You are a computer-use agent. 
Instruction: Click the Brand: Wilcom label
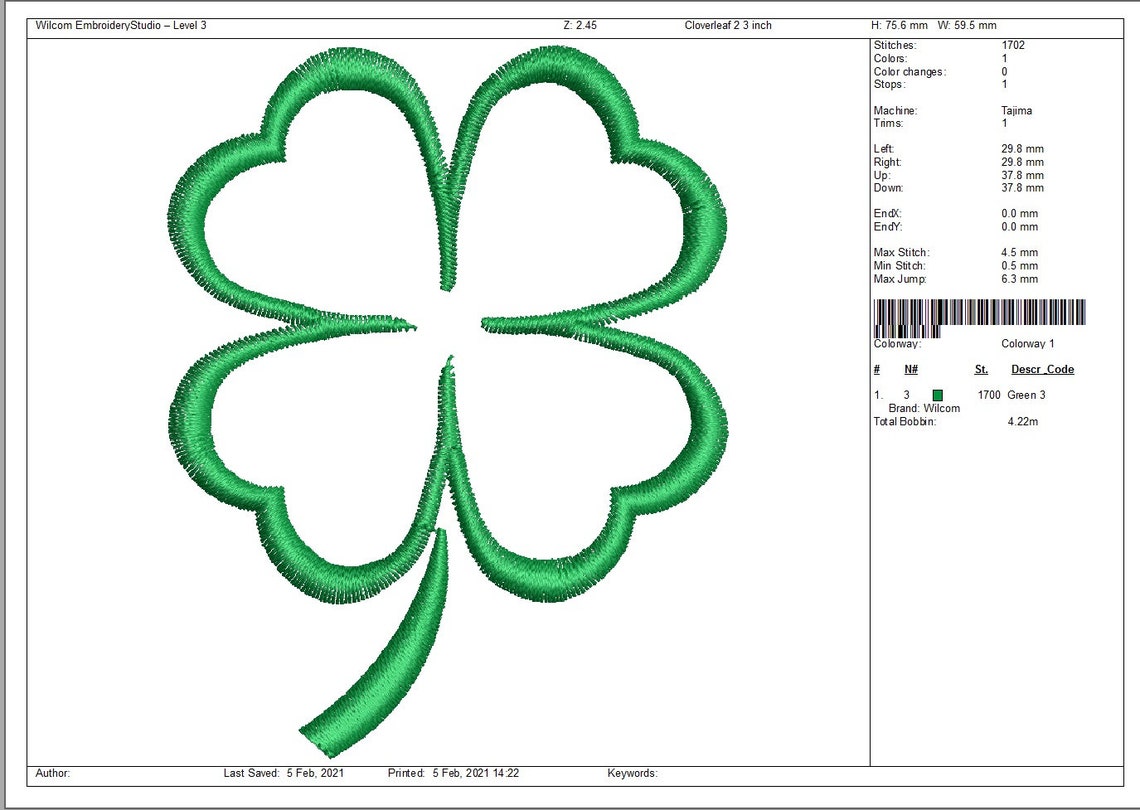pyautogui.click(x=924, y=408)
